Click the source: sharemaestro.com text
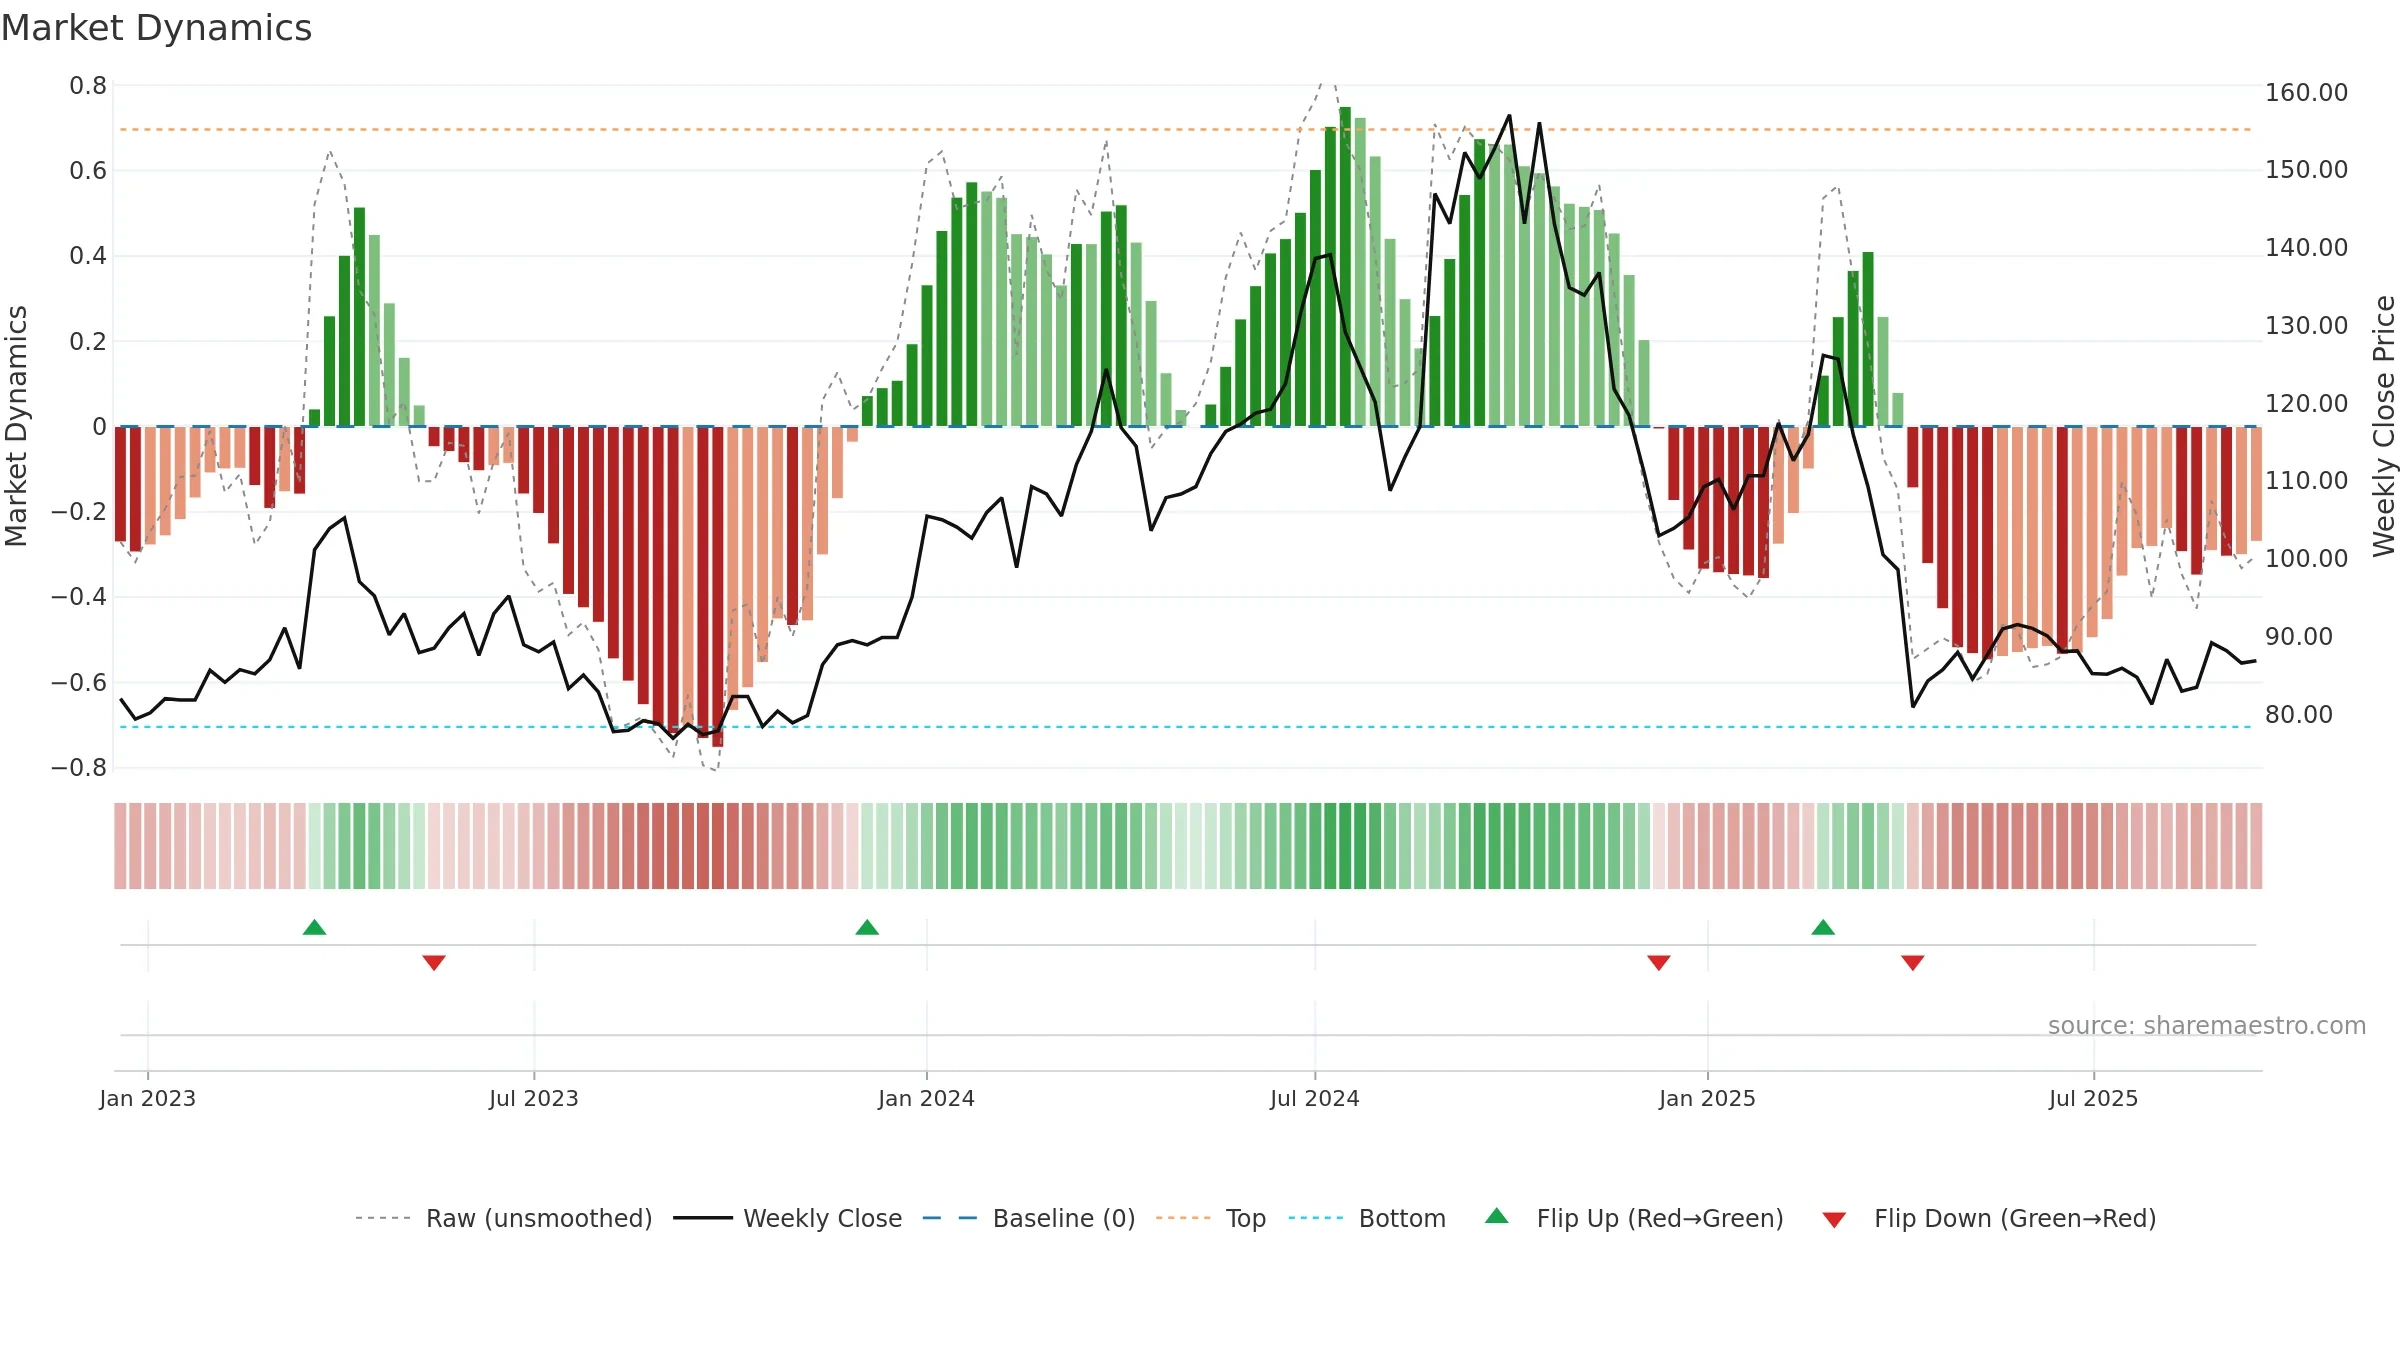The width and height of the screenshot is (2400, 1350). click(x=2207, y=1025)
